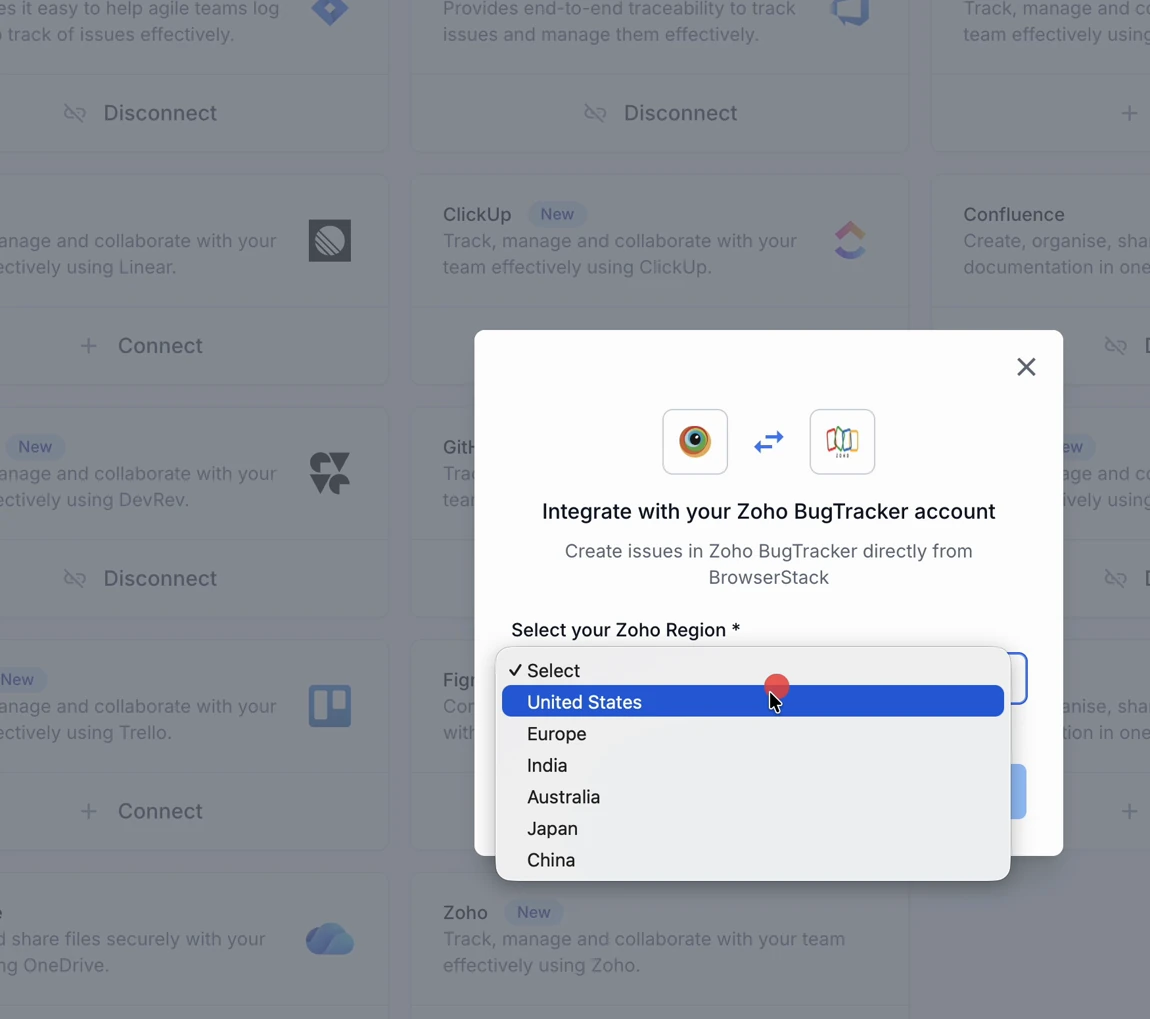Click the Trello logo icon
Screen dimensions: 1150x1019
(329, 706)
